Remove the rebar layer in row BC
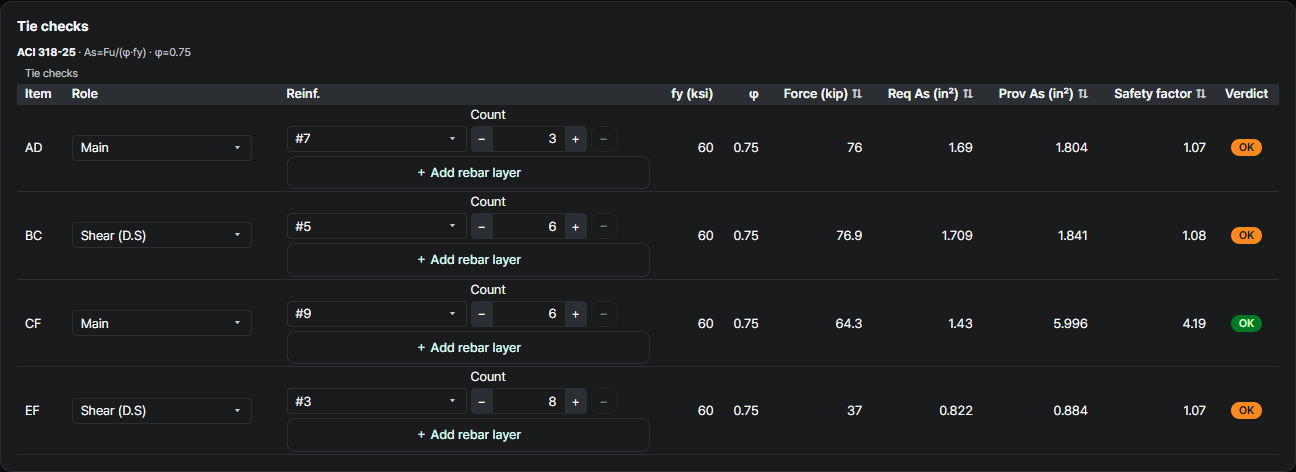This screenshot has width=1296, height=472. click(604, 227)
